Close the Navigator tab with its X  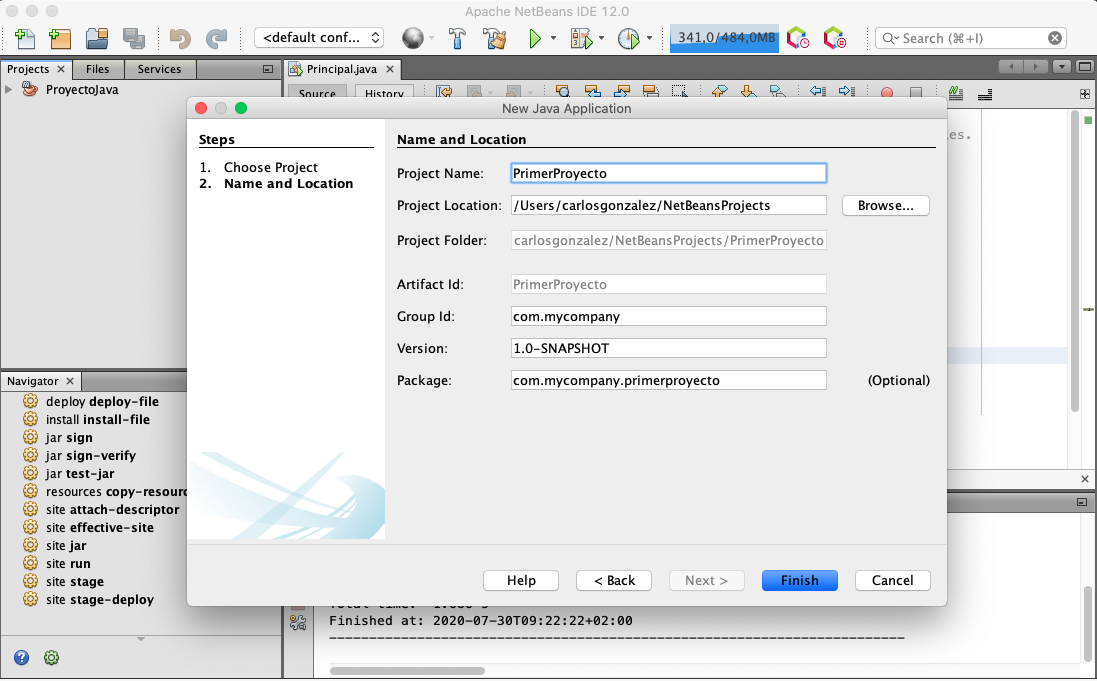coord(70,381)
